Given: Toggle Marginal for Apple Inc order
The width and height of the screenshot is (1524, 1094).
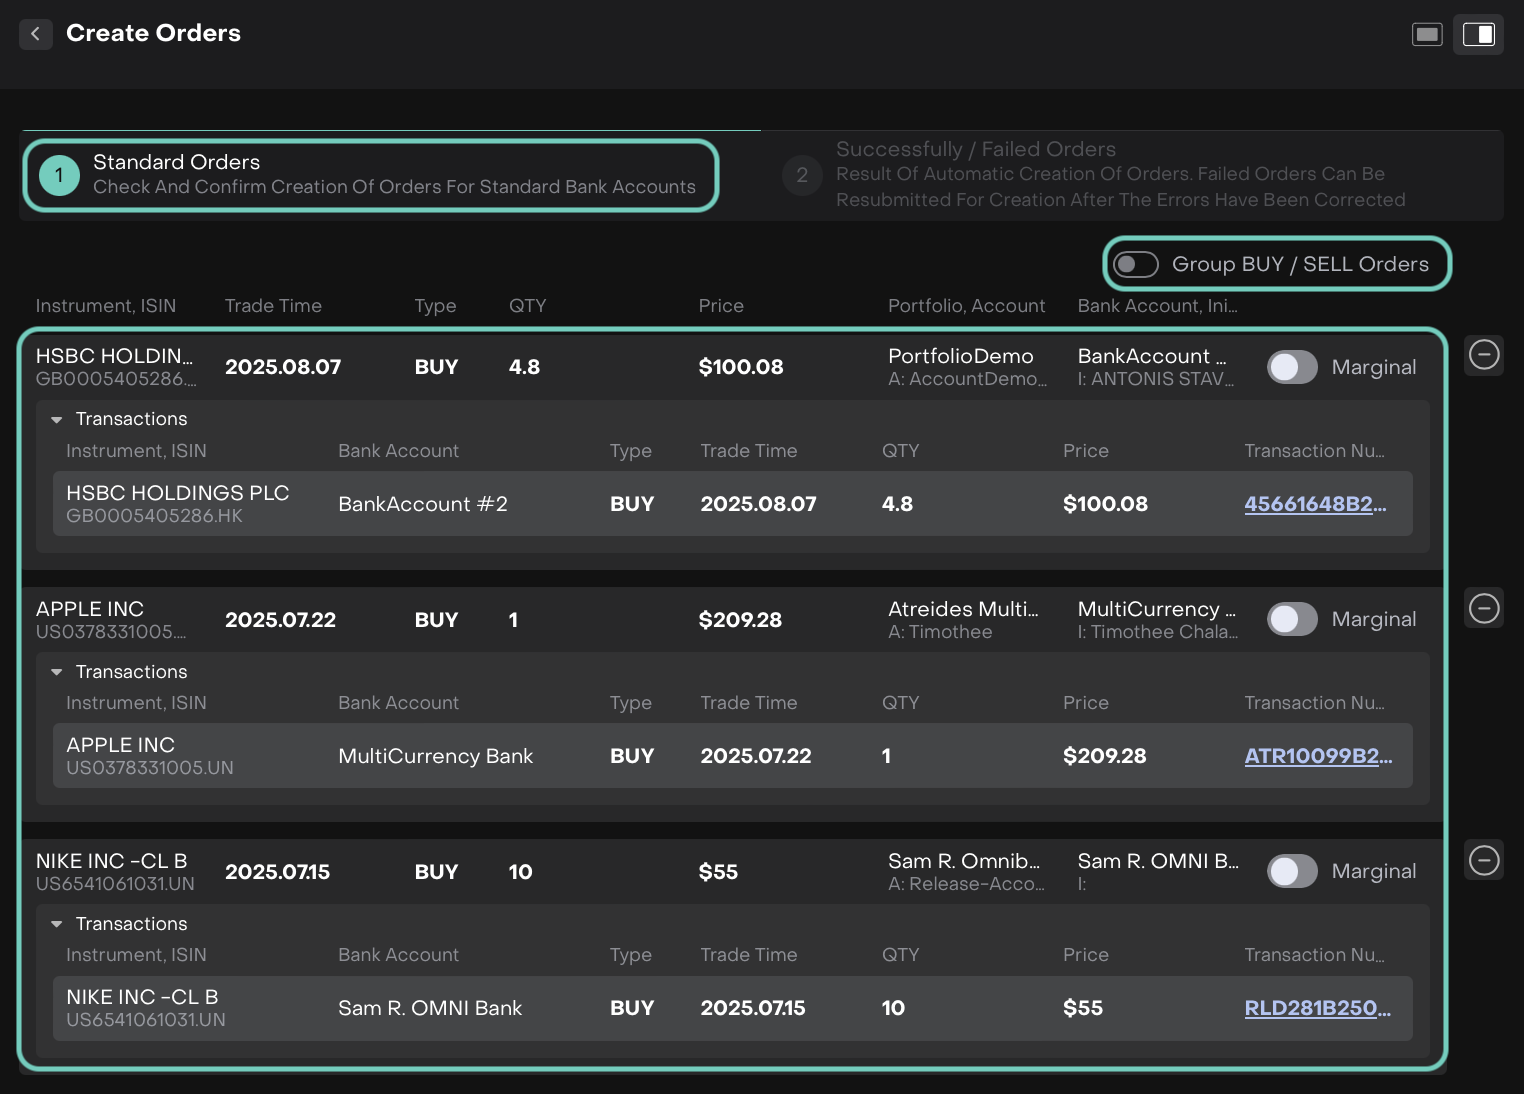Looking at the screenshot, I should coord(1292,619).
